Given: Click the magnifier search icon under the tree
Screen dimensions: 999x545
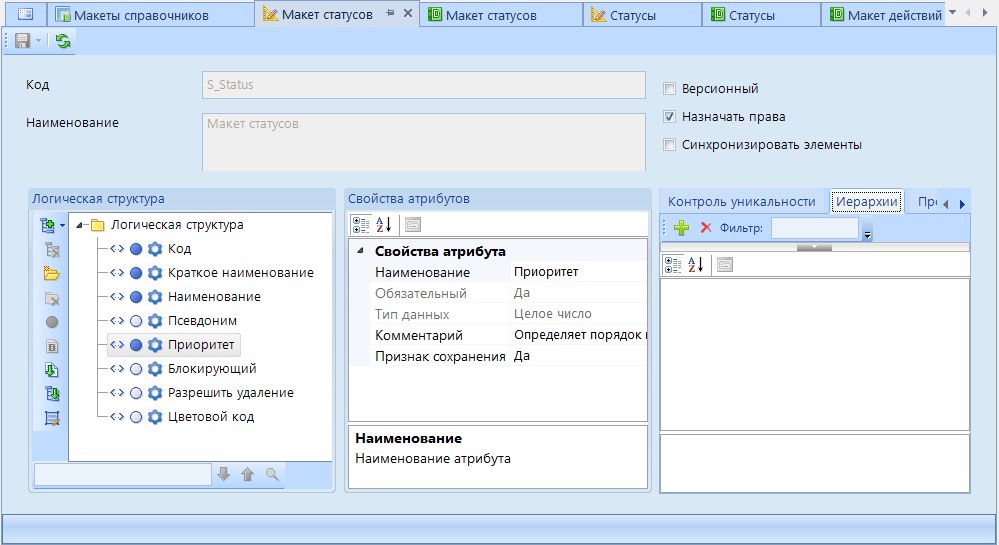Looking at the screenshot, I should click(x=271, y=474).
